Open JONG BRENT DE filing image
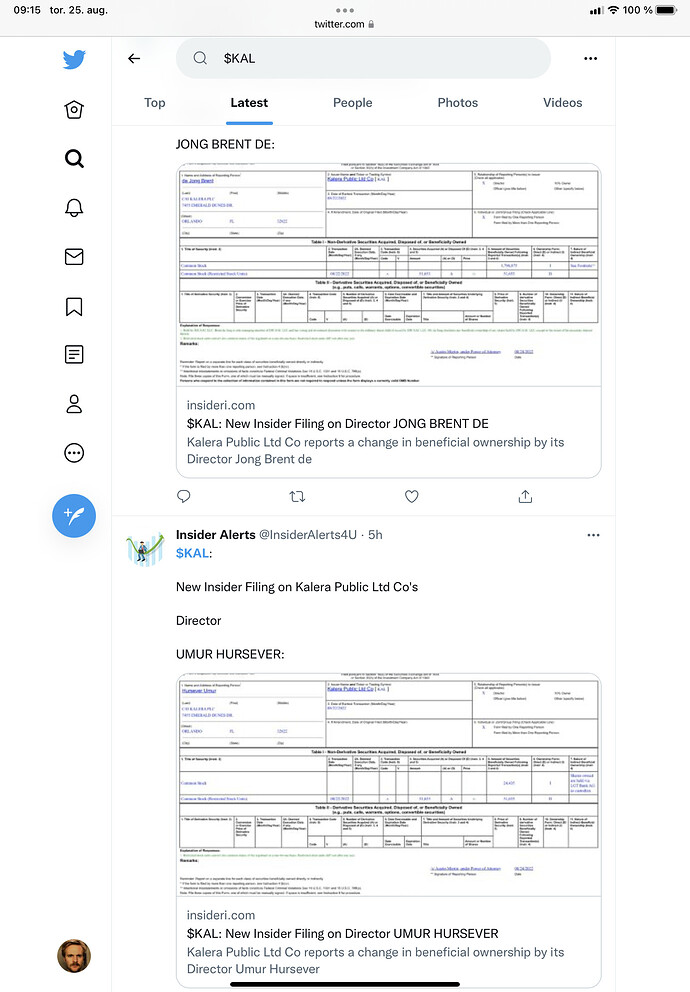This screenshot has width=690, height=992. point(388,275)
